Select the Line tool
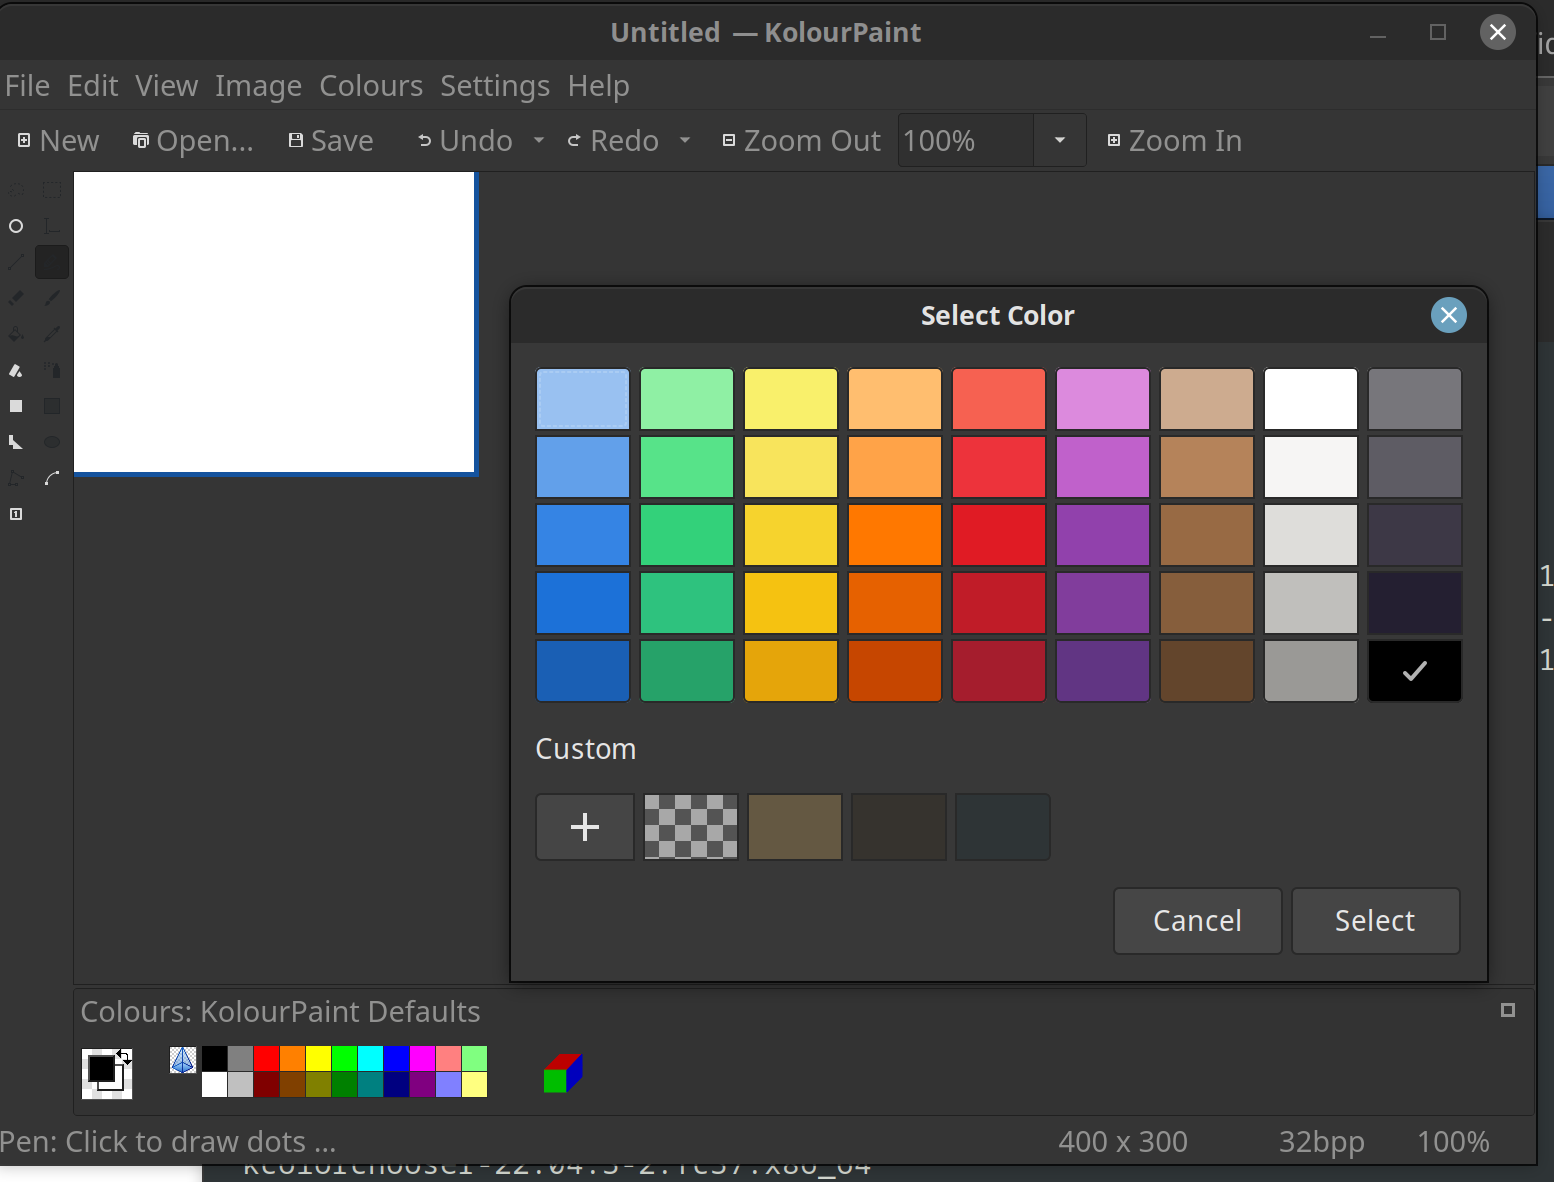The width and height of the screenshot is (1554, 1182). 16,261
